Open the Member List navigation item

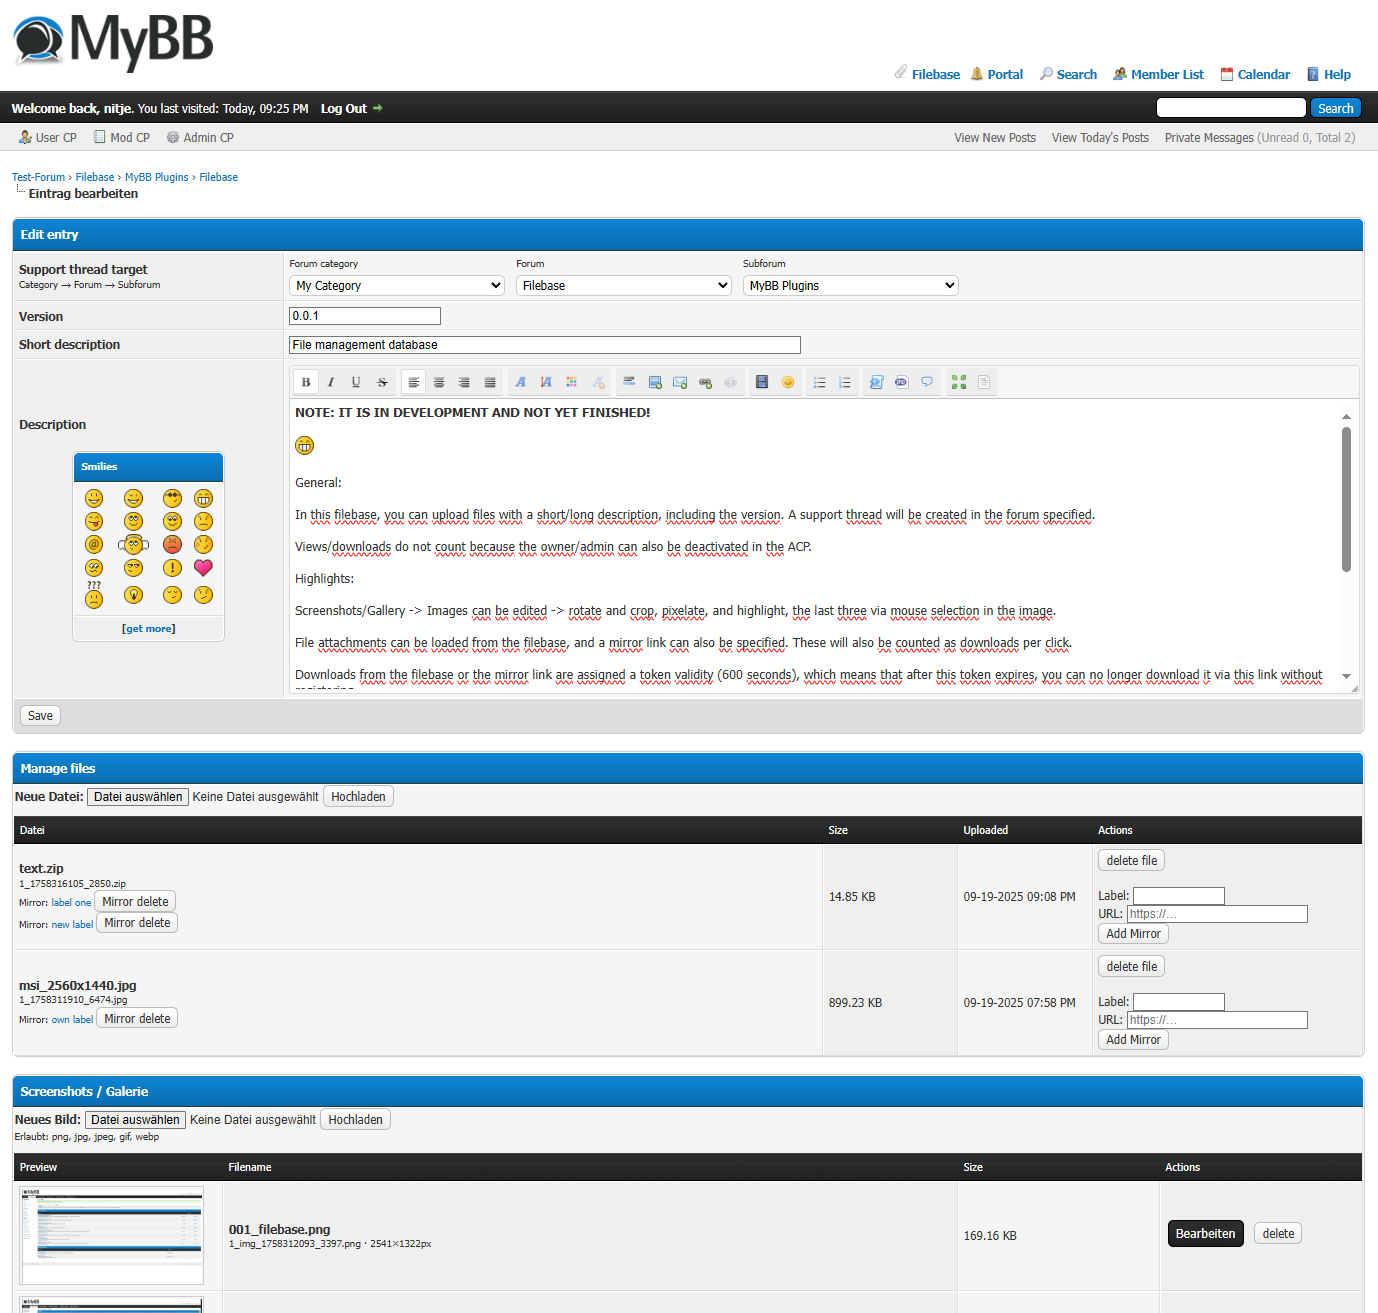coord(1158,74)
